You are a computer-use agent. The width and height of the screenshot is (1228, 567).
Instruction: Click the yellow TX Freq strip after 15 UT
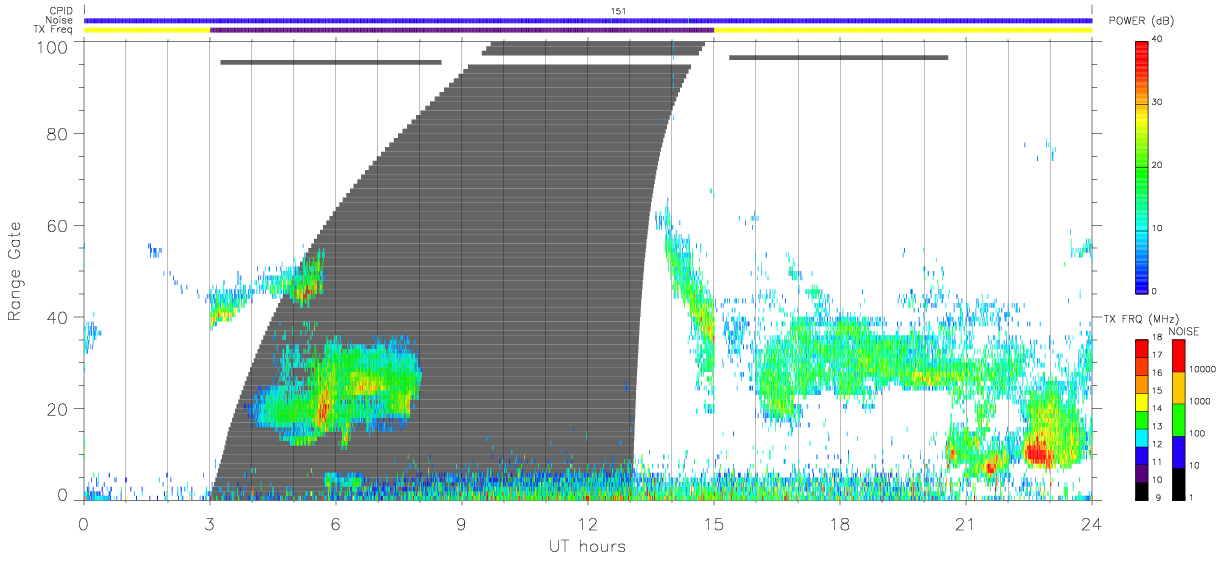[x=903, y=30]
